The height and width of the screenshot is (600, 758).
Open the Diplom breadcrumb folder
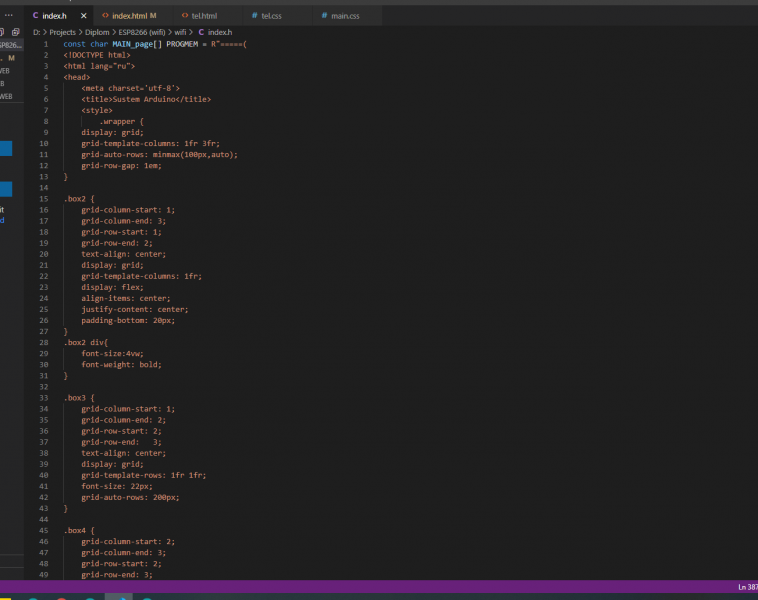[x=97, y=32]
